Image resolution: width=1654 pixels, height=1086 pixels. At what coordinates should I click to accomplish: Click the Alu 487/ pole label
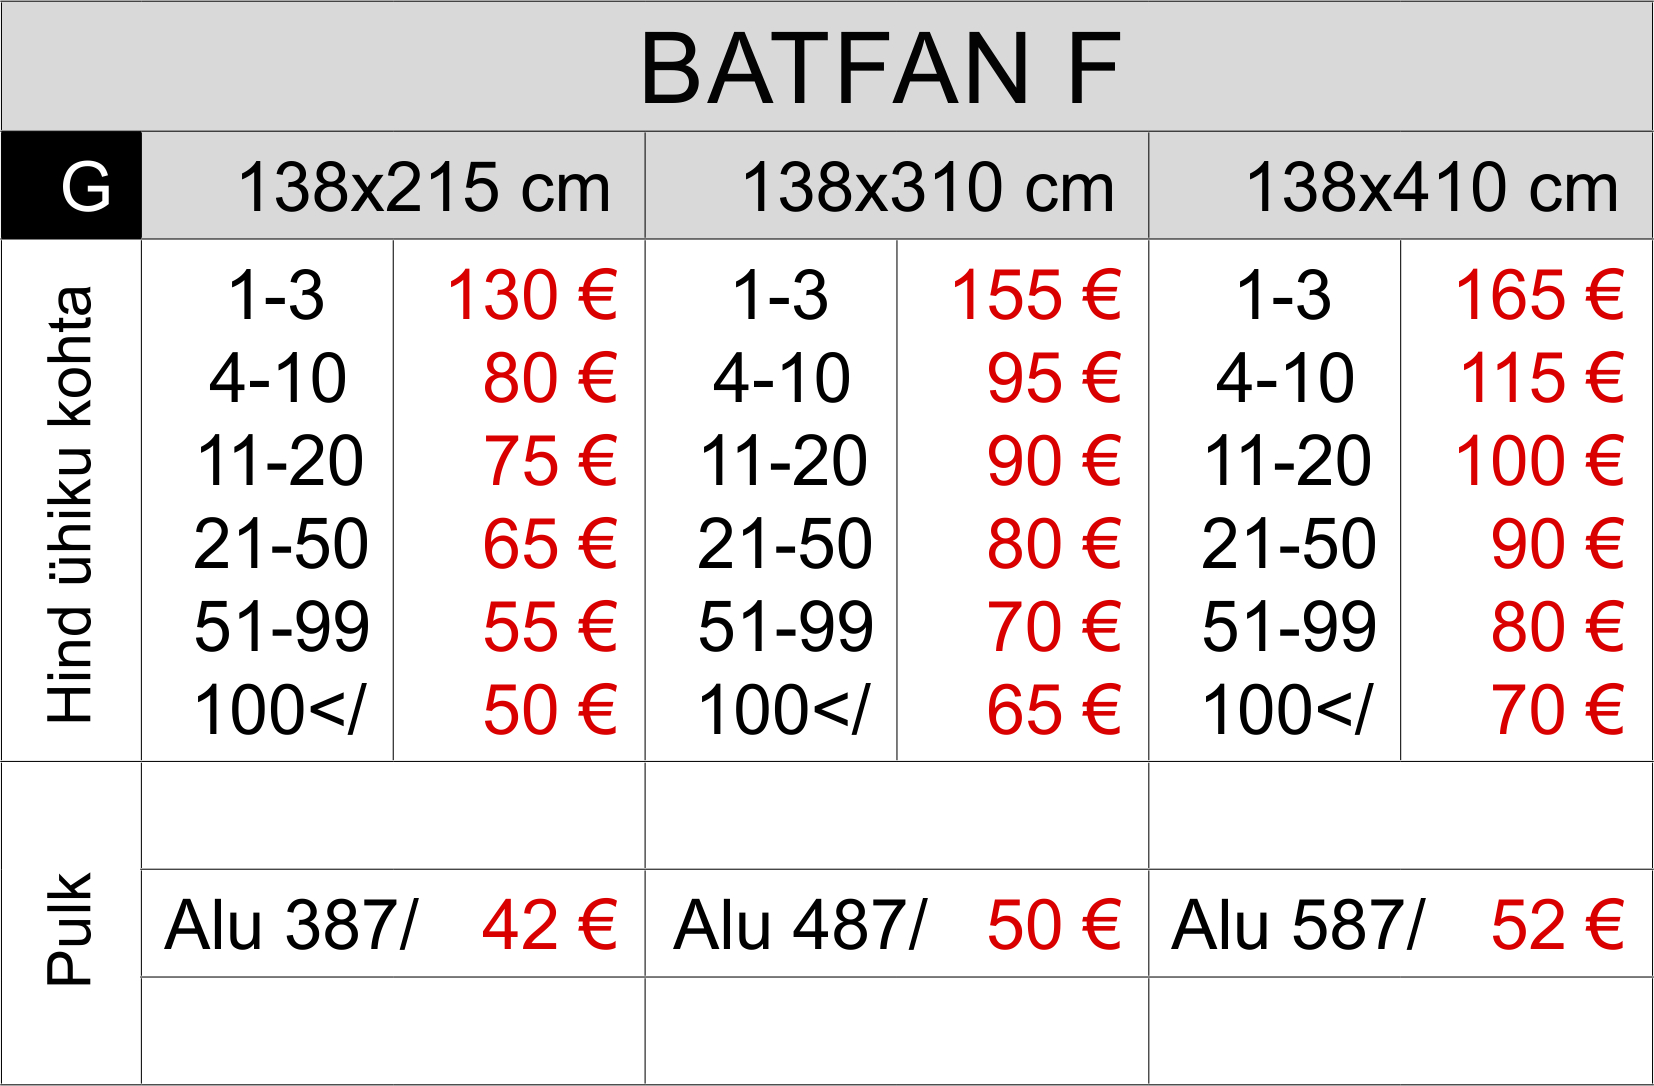click(800, 925)
